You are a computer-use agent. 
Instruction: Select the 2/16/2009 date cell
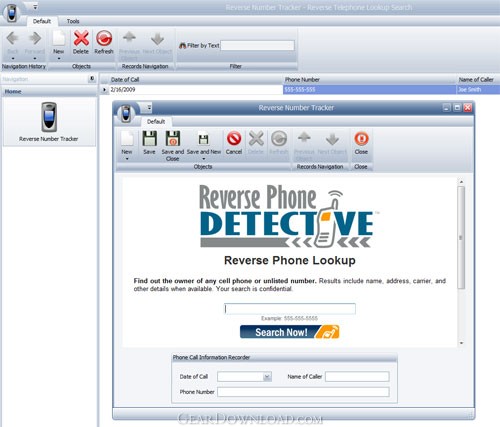[x=196, y=90]
